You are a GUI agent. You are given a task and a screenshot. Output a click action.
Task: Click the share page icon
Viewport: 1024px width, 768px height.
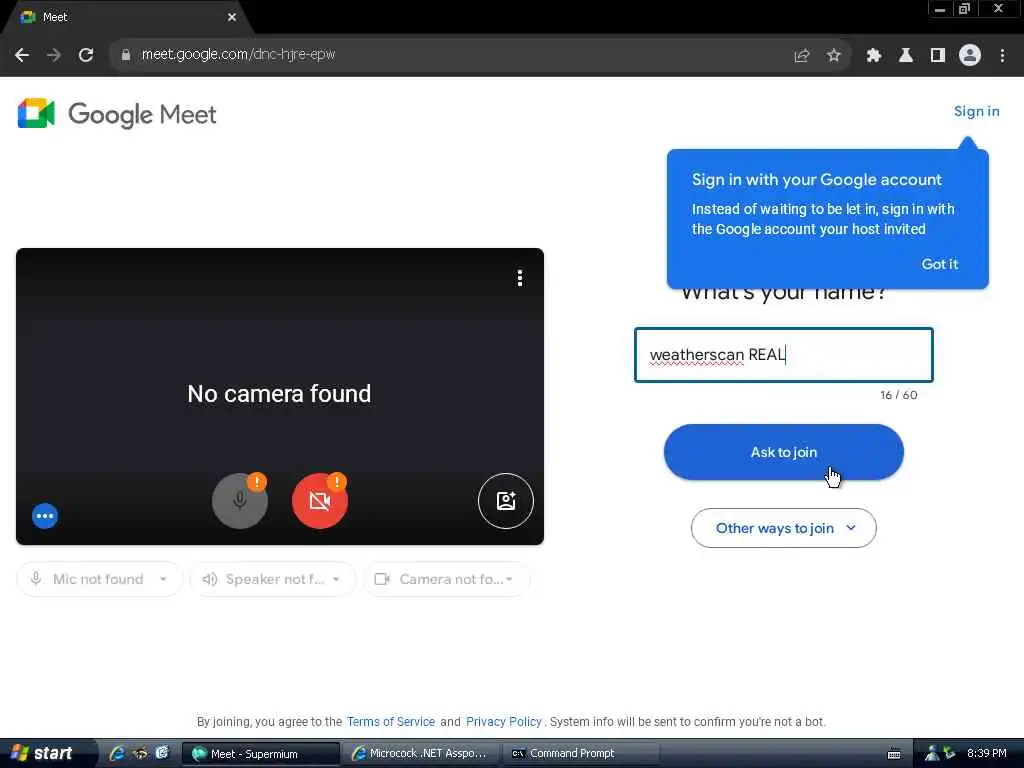click(x=801, y=56)
